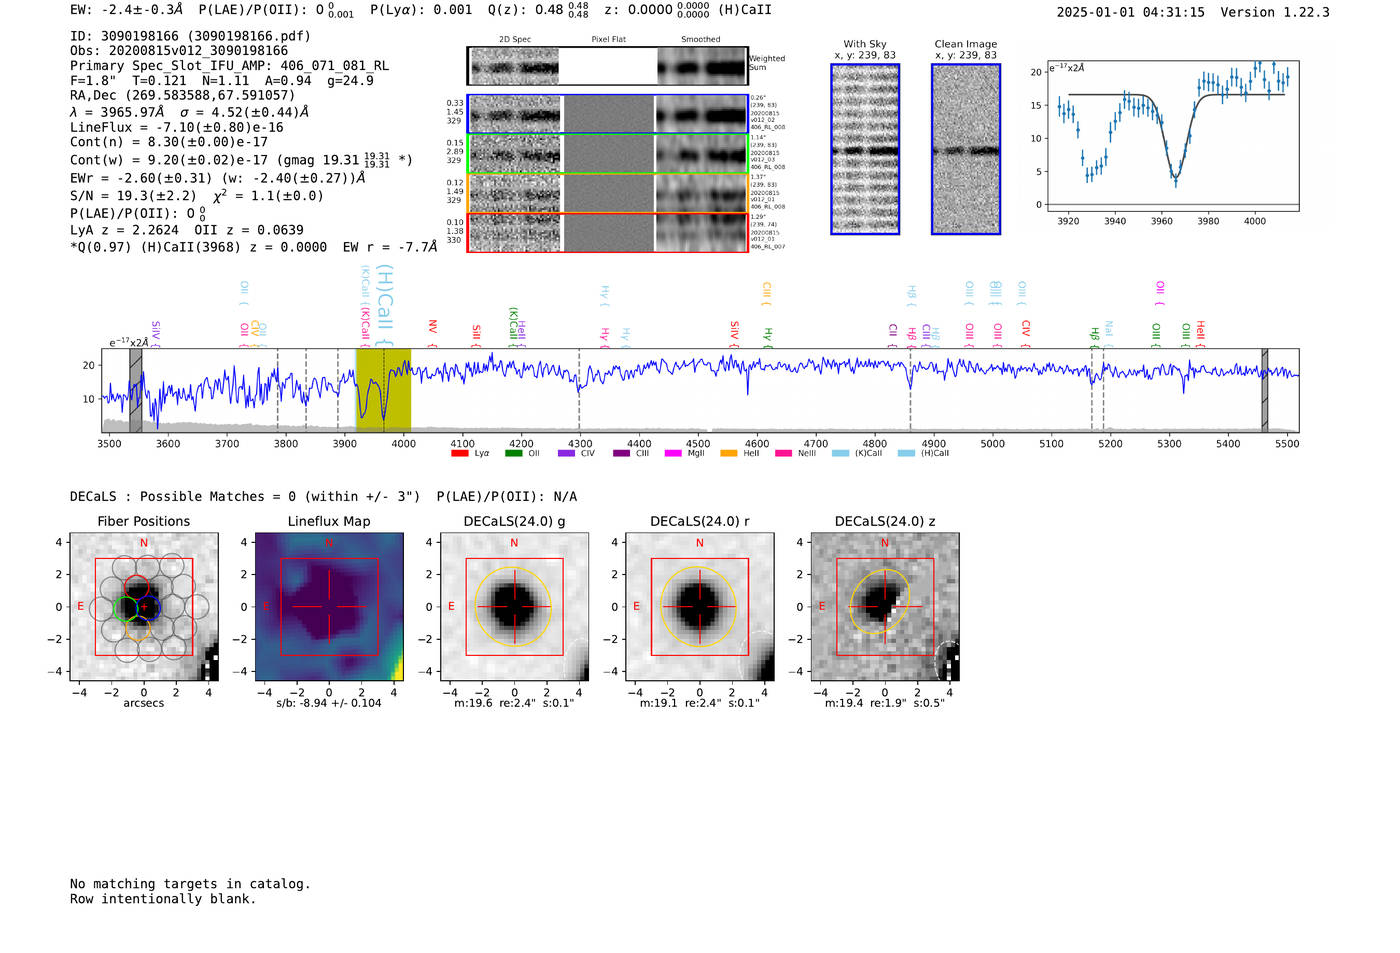Click the Primary Spec_Slot_IFU_AMP line
This screenshot has width=1400, height=953.
tap(229, 66)
